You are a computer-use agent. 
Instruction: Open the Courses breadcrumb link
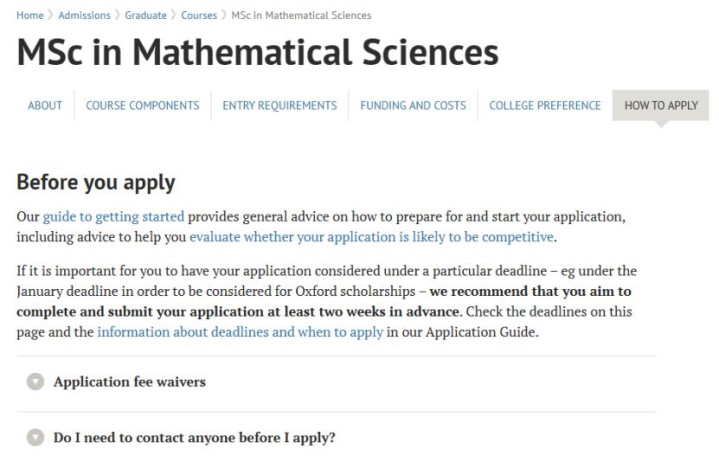198,15
